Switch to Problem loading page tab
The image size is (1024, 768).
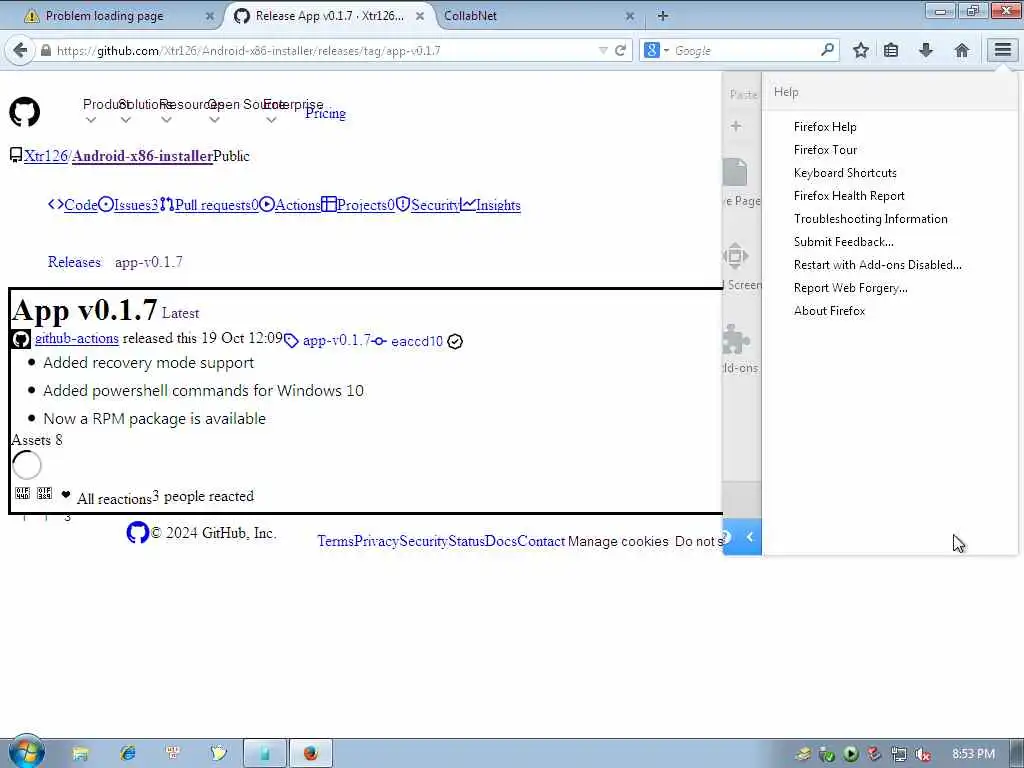coord(104,16)
